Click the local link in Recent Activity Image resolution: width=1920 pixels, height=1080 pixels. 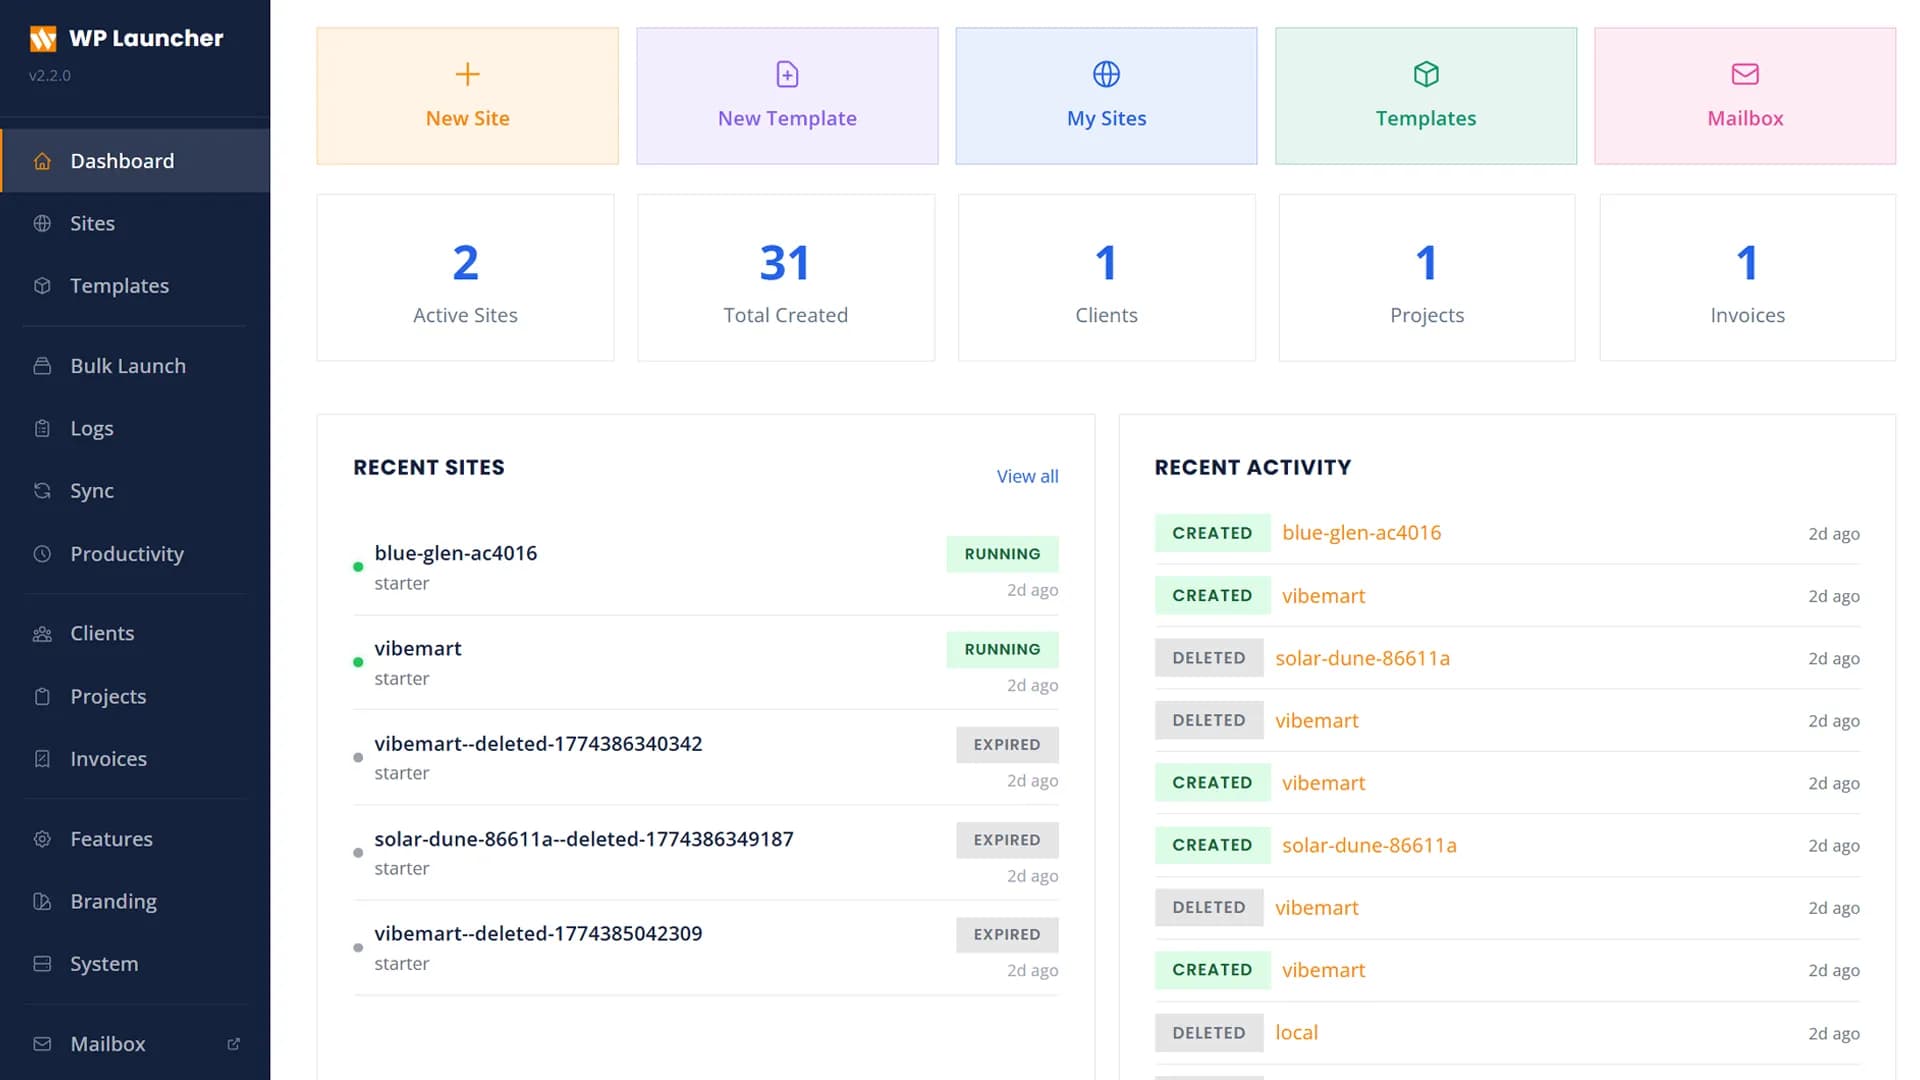pyautogui.click(x=1296, y=1033)
